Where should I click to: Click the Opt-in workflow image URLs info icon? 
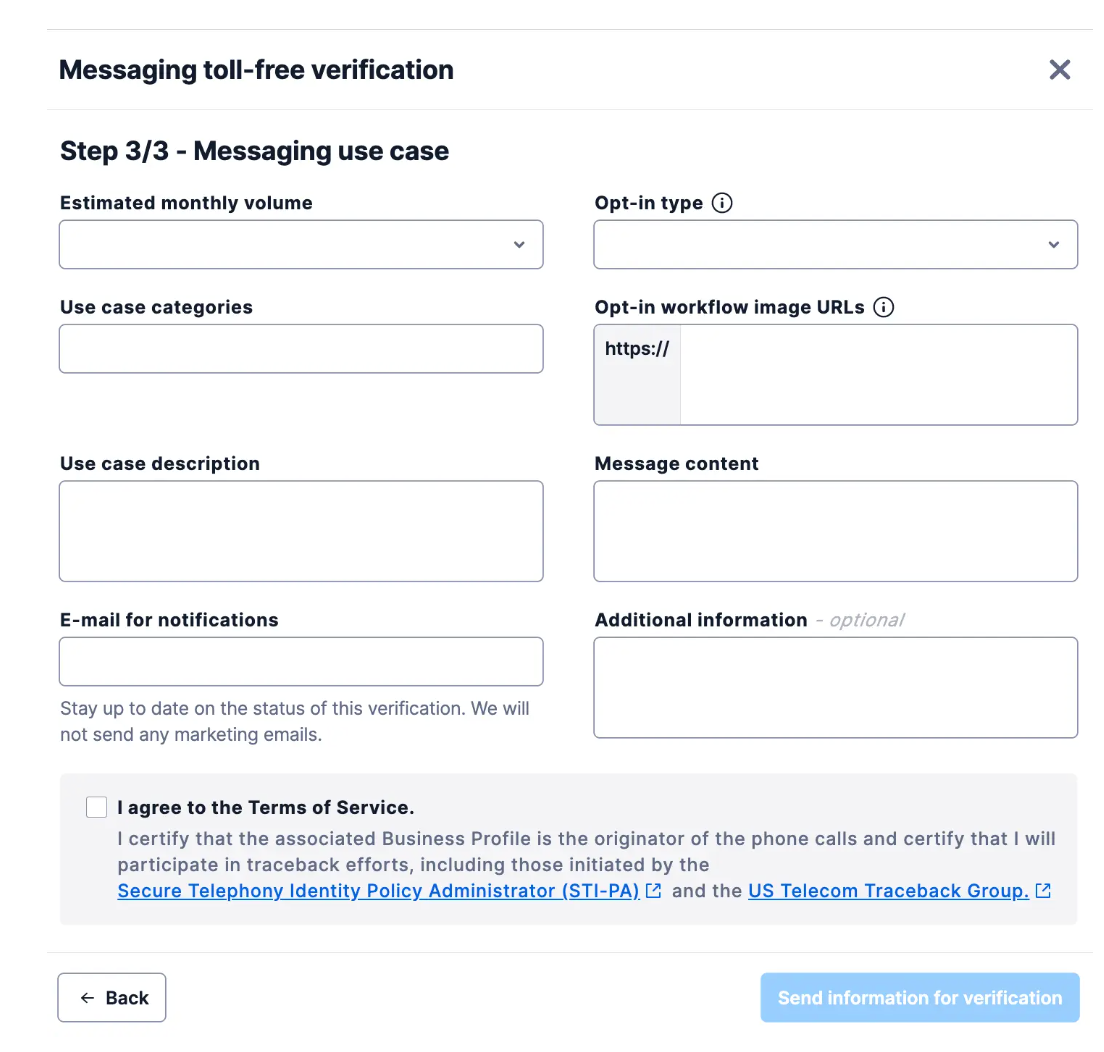884,307
